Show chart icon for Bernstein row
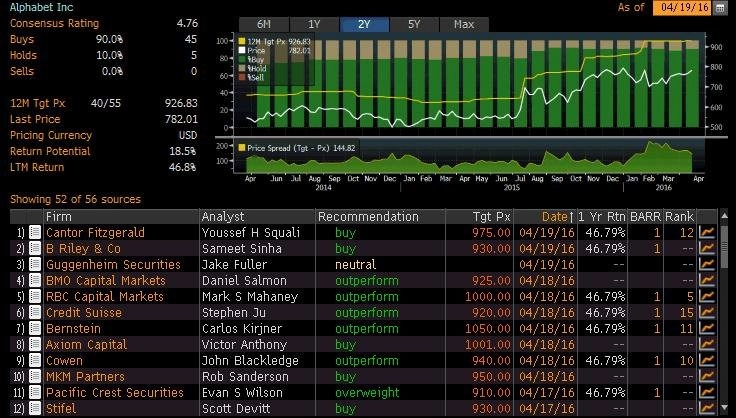Image resolution: width=736 pixels, height=418 pixels. tap(706, 328)
